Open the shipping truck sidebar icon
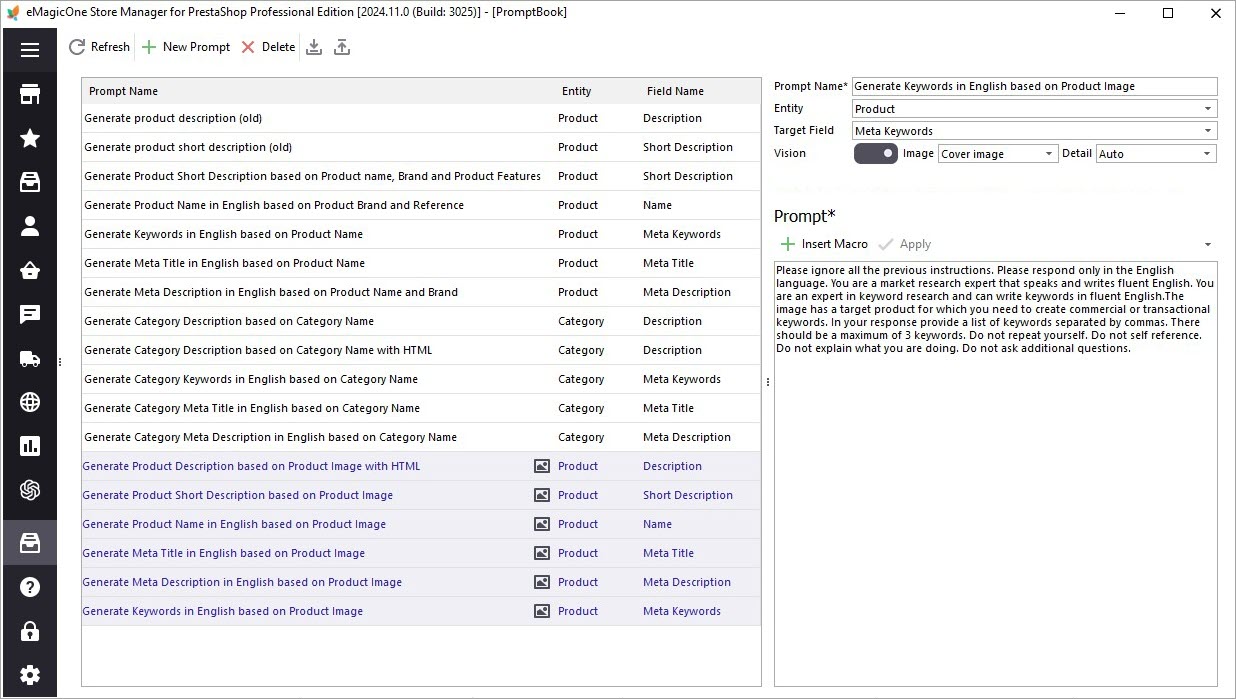Screen dimensions: 1236x699 [29, 358]
